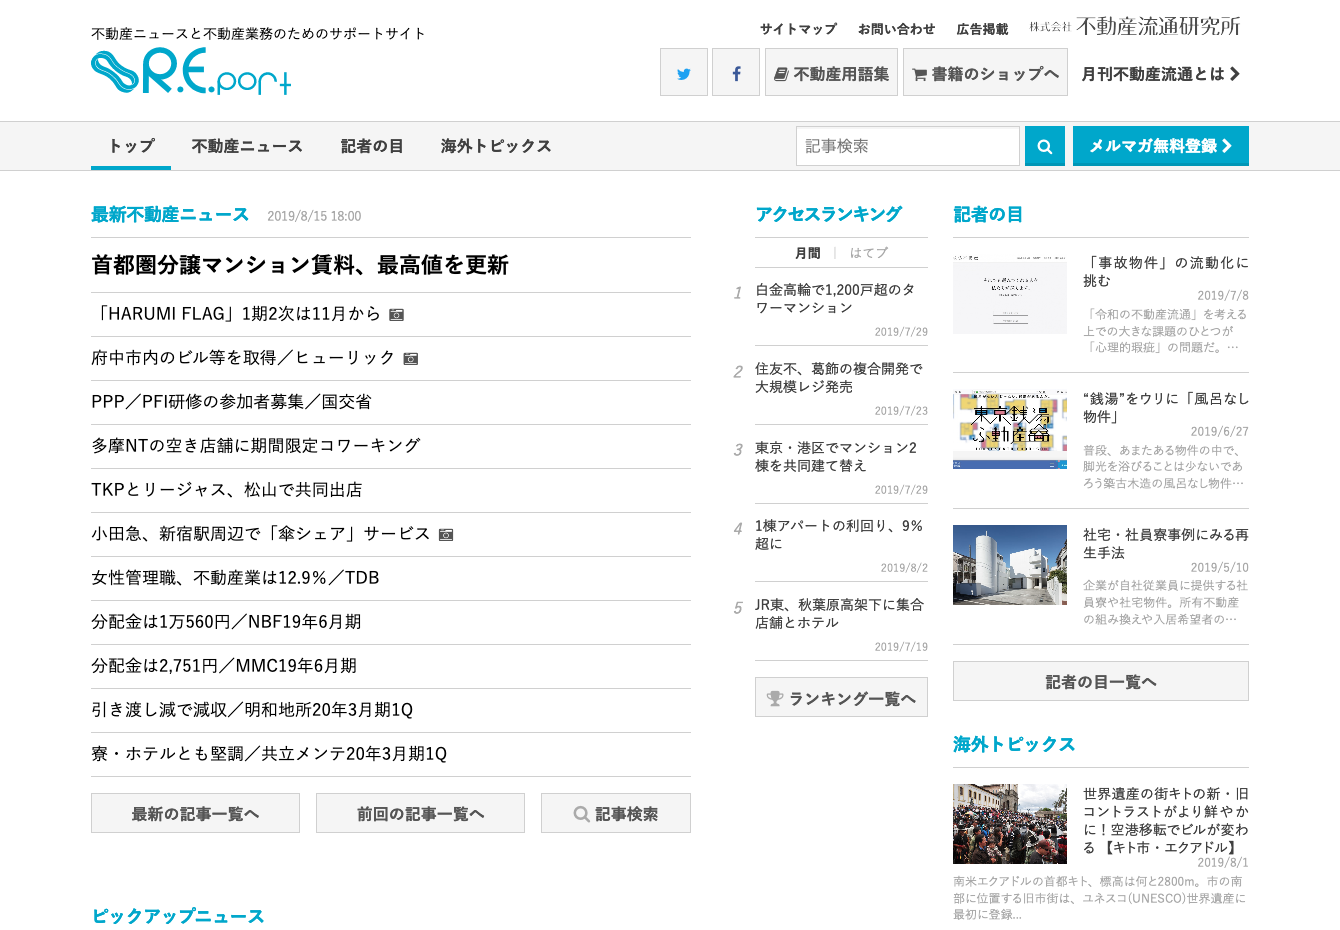
Task: Focus the 記事検索 search field
Action: point(908,146)
